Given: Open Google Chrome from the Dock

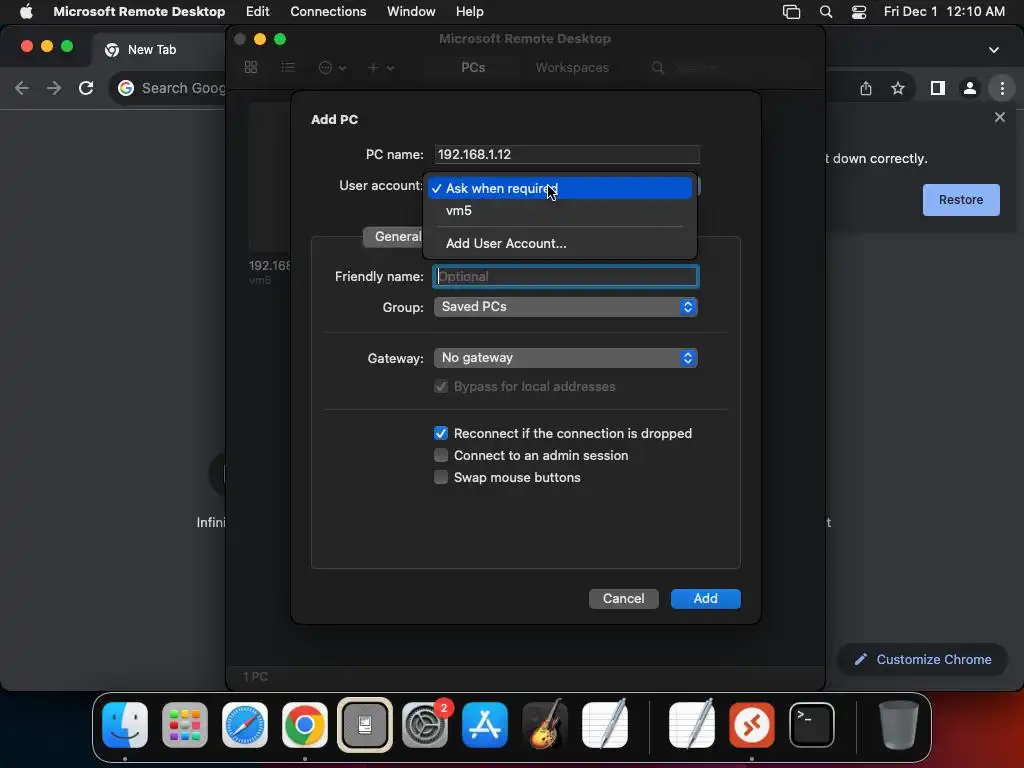Looking at the screenshot, I should pos(305,724).
